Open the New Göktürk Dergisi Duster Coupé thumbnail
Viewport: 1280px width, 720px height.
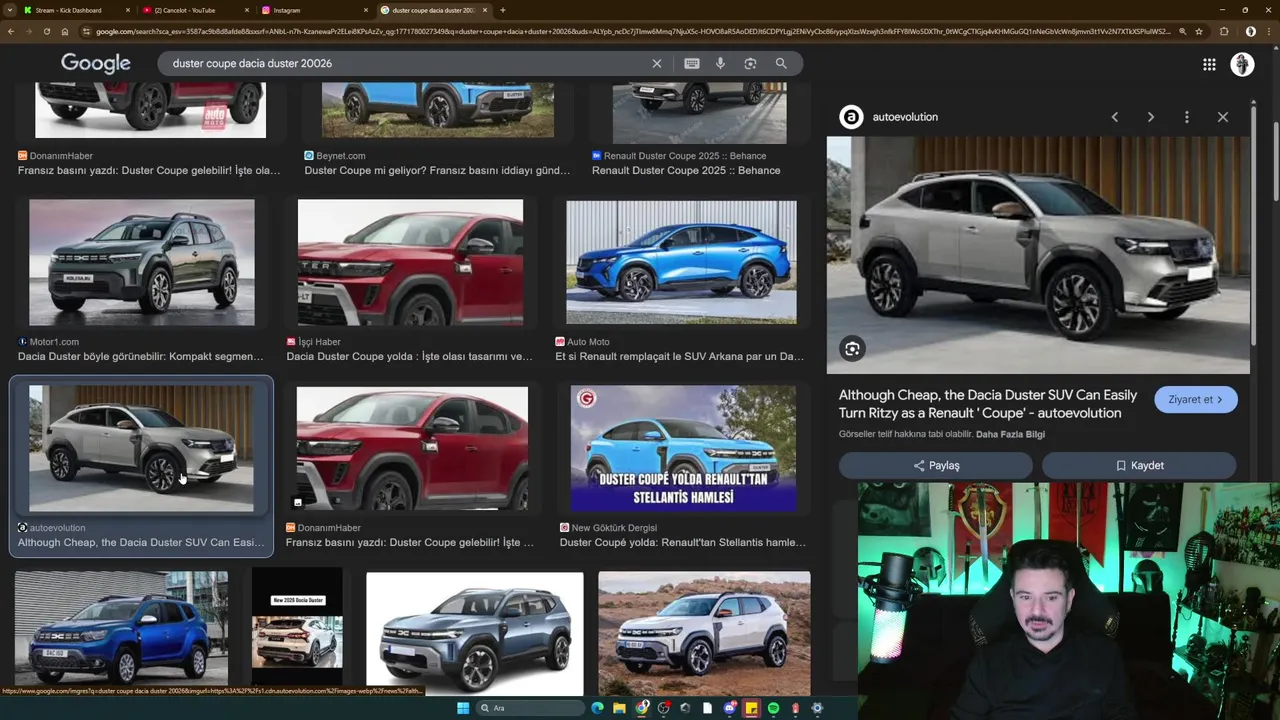click(x=683, y=449)
